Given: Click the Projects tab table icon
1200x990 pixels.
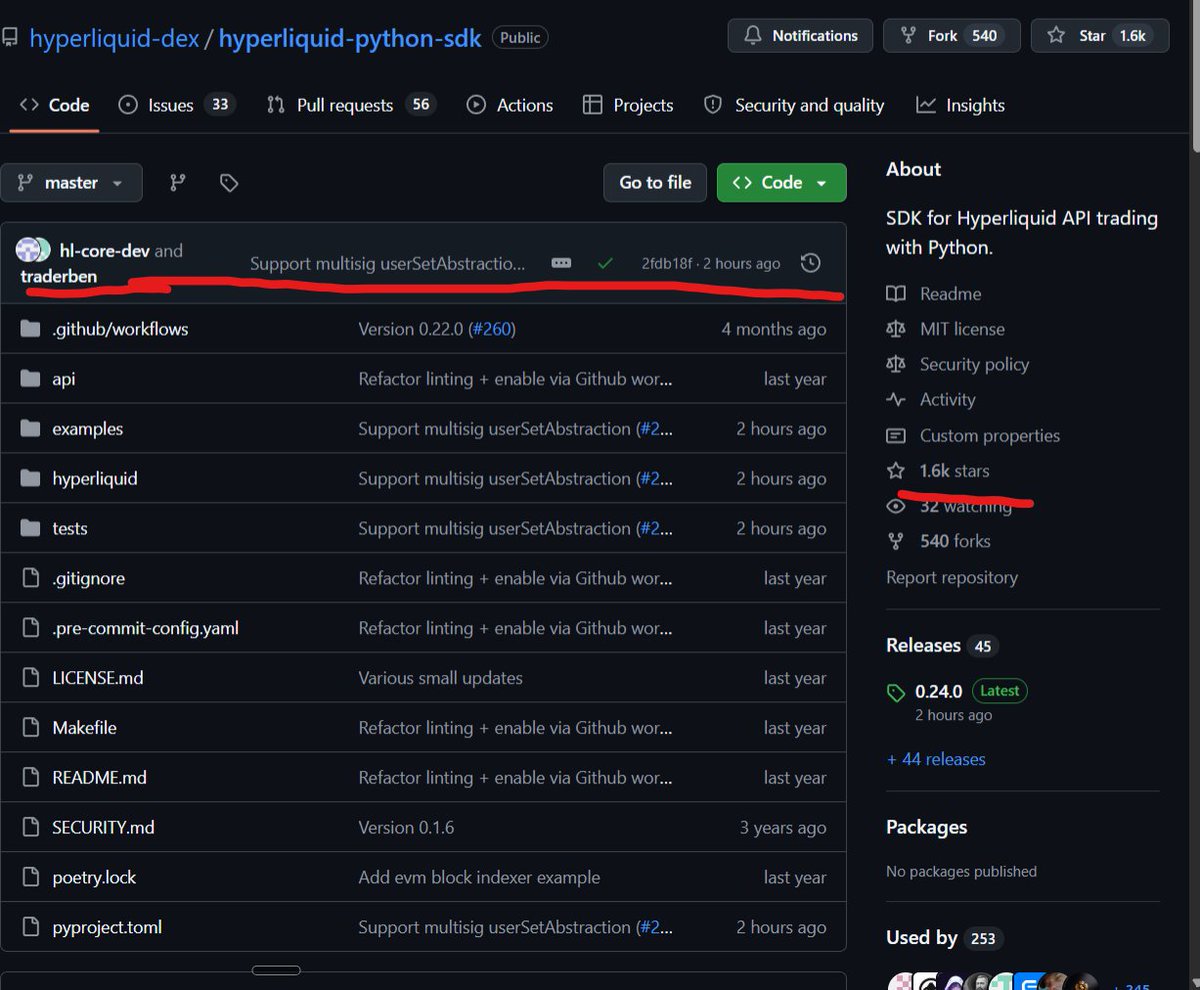Looking at the screenshot, I should point(593,105).
